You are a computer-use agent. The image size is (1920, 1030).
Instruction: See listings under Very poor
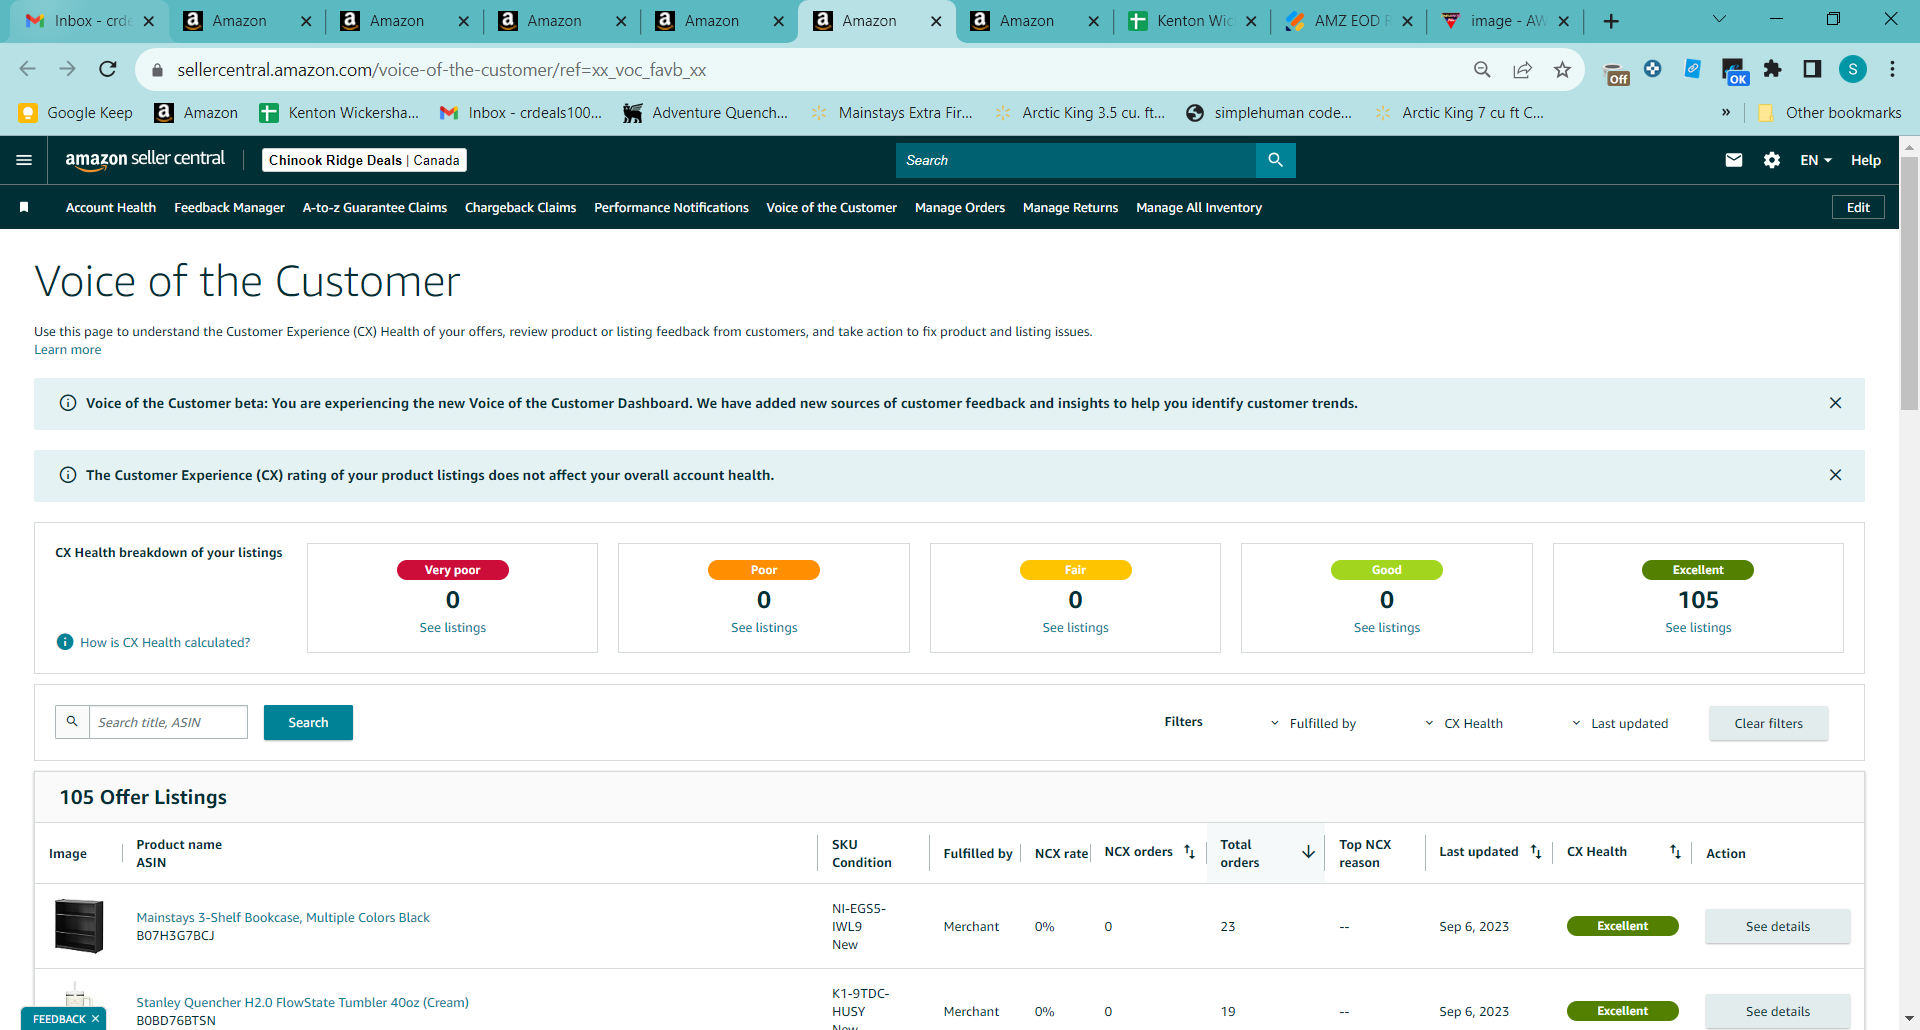click(452, 627)
